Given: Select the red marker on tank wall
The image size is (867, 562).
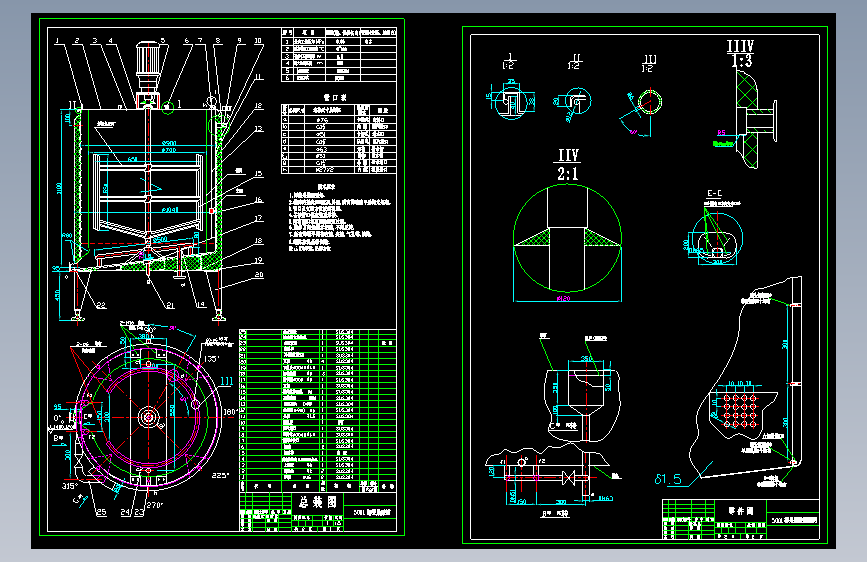Looking at the screenshot, I should (x=211, y=211).
